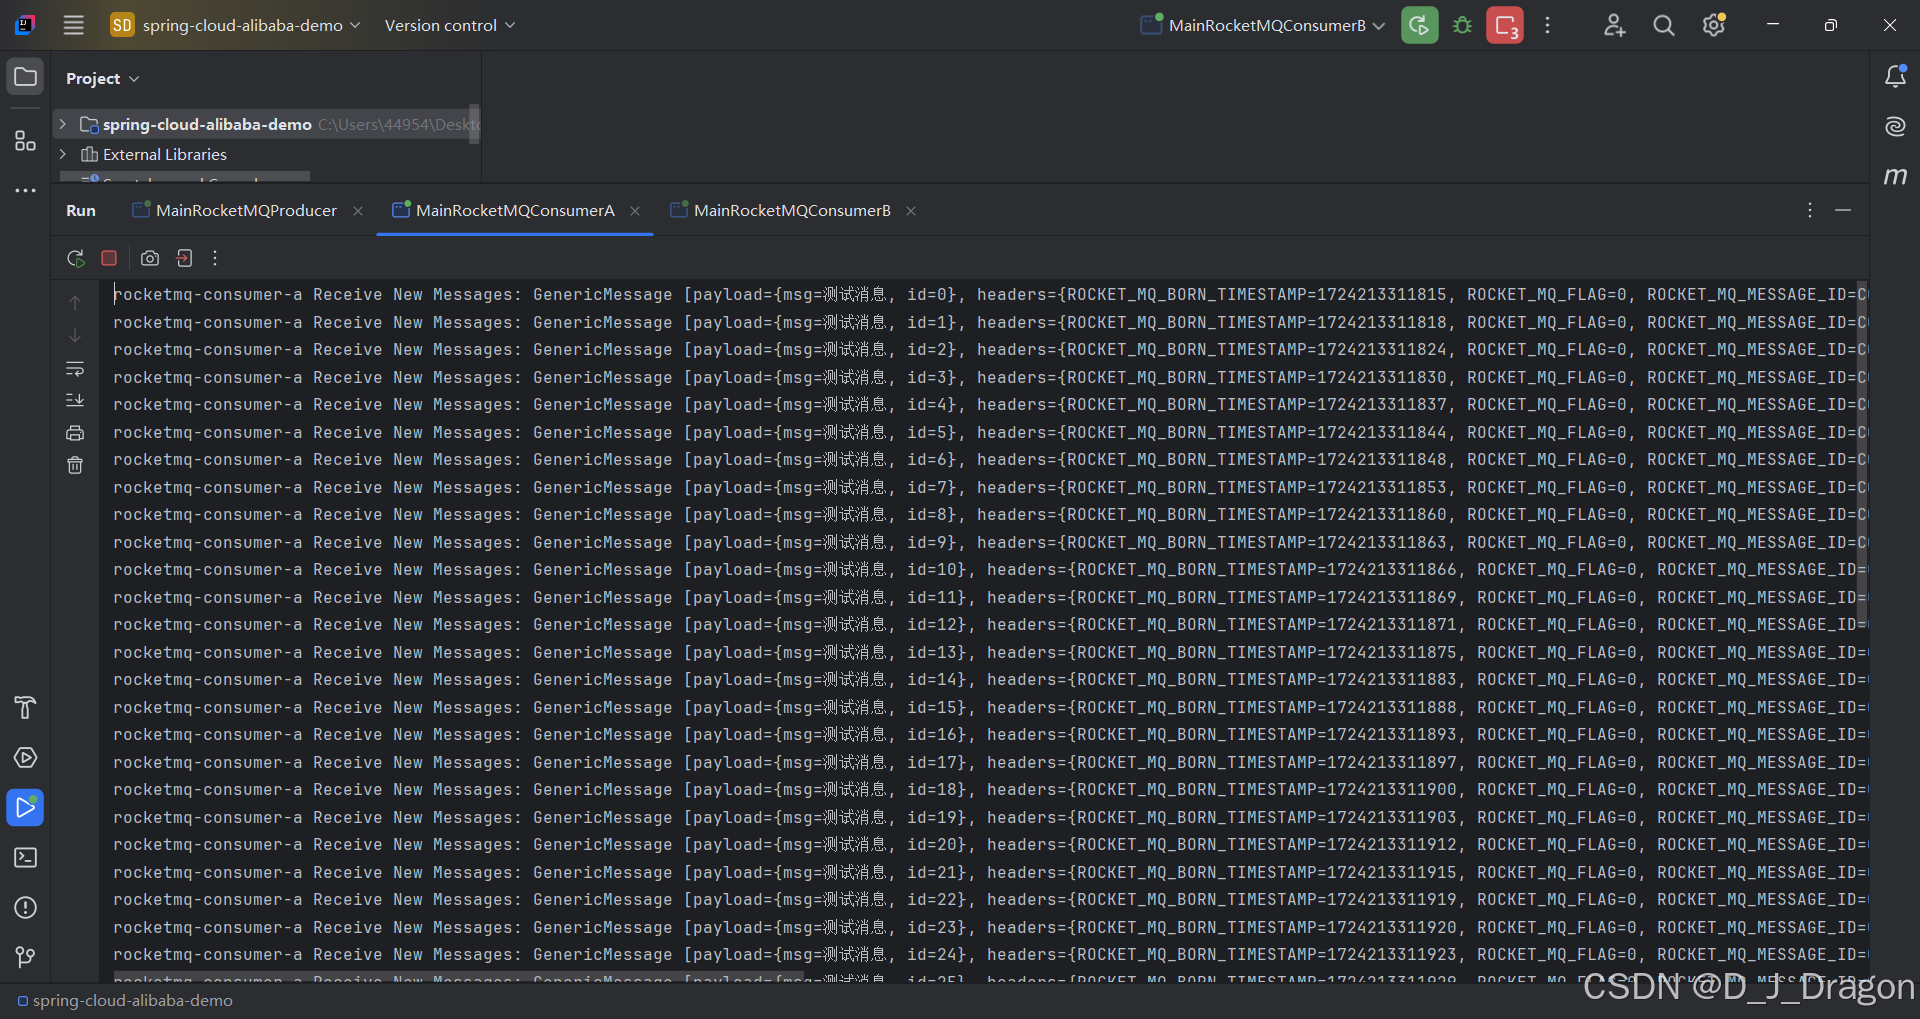
Task: Expand the External Libraries tree node
Action: click(63, 154)
